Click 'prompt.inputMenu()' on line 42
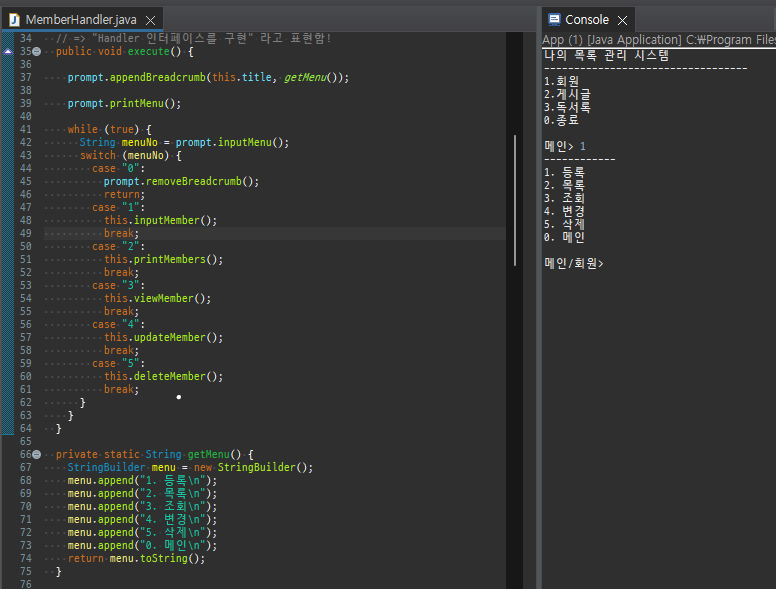 tap(229, 143)
